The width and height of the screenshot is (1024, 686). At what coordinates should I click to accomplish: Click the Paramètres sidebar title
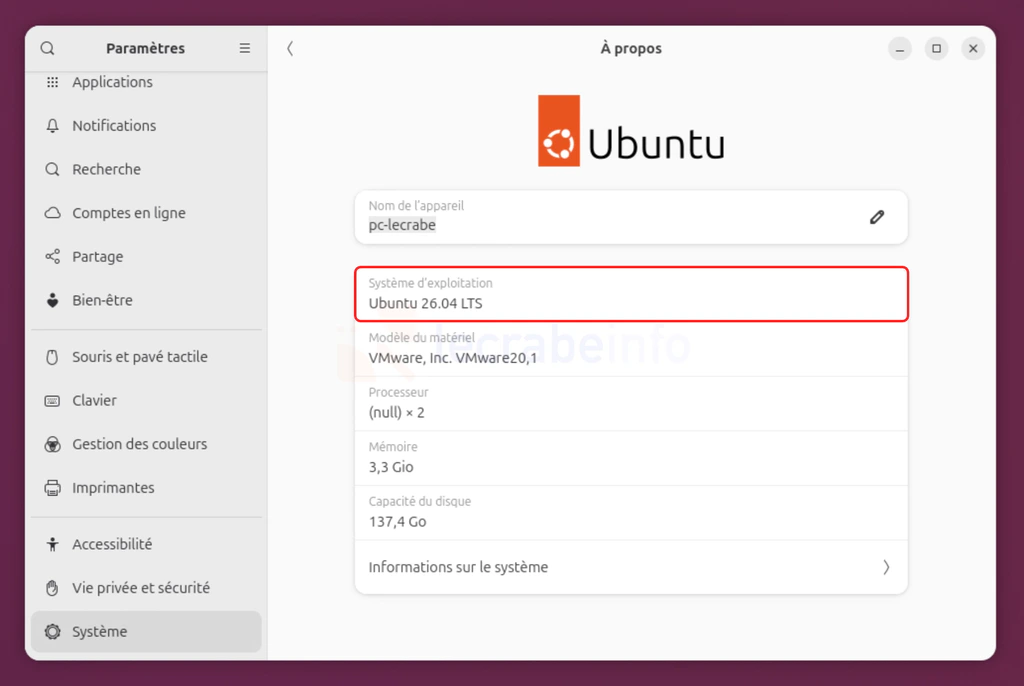(146, 48)
